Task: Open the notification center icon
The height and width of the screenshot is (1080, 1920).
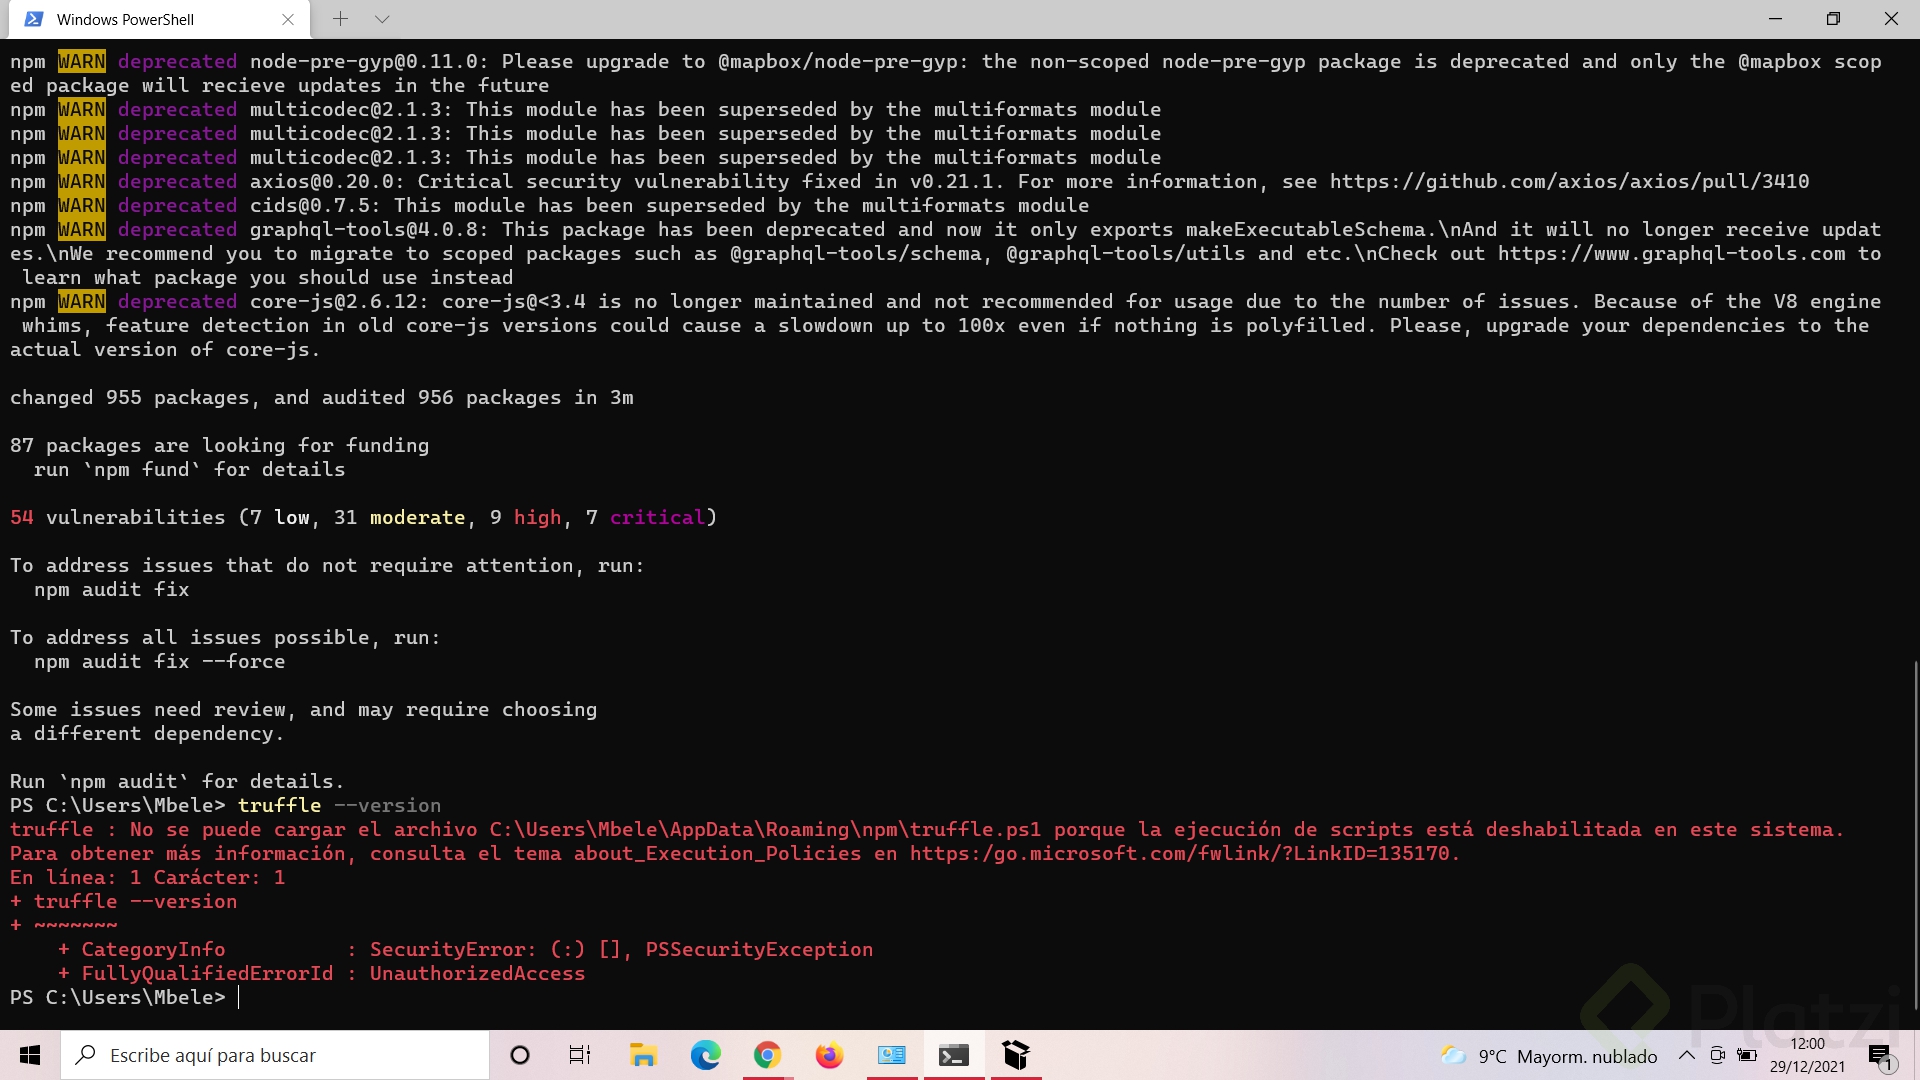Action: 1879,1055
